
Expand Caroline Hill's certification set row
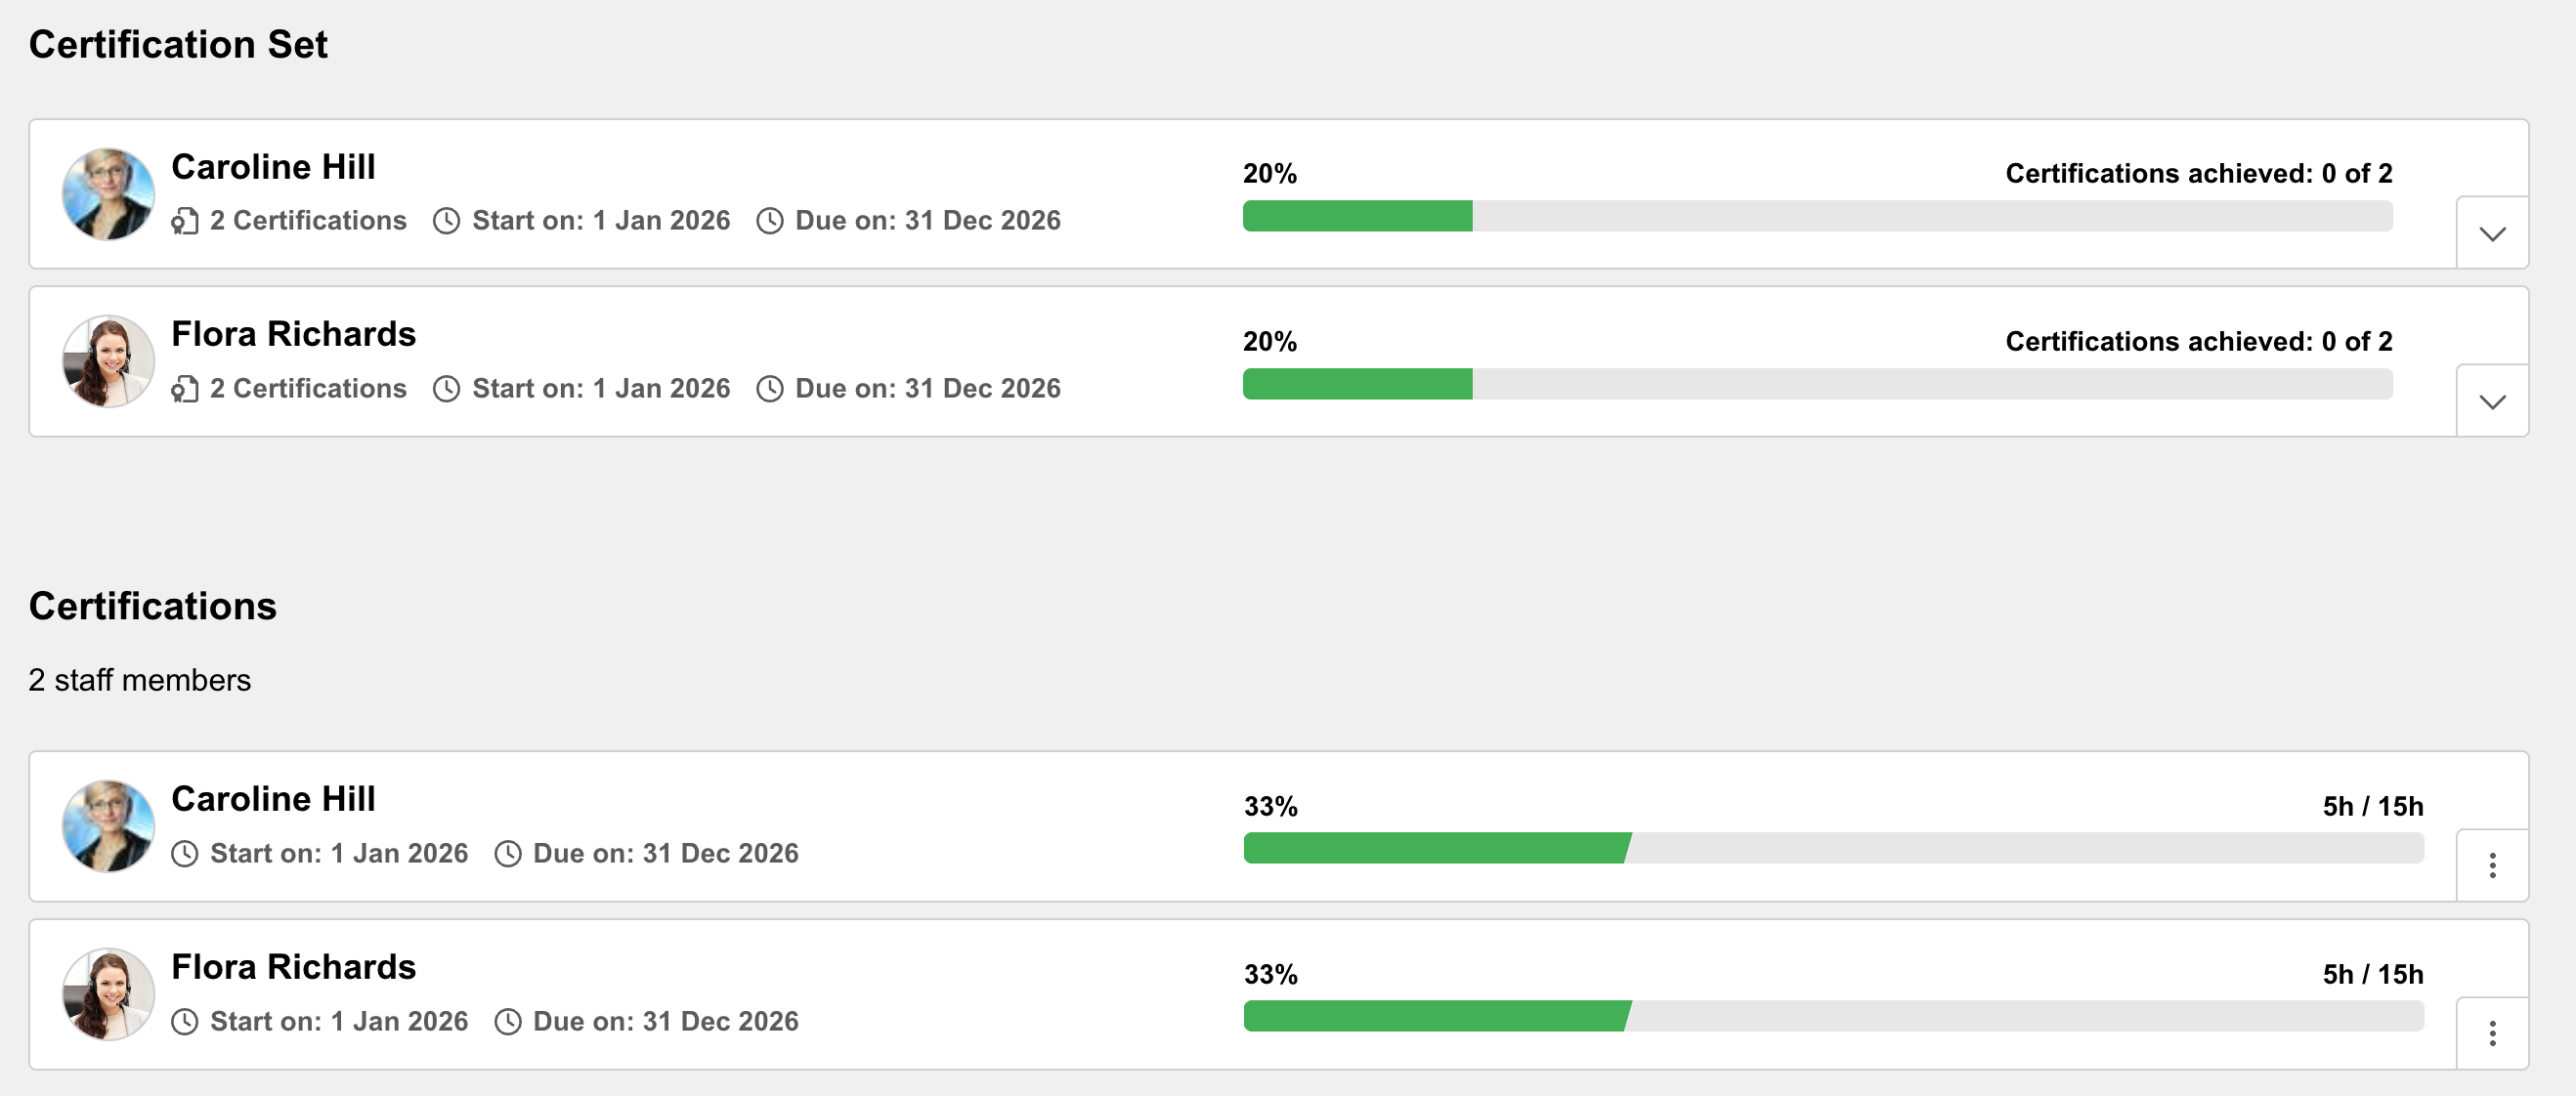[2492, 233]
